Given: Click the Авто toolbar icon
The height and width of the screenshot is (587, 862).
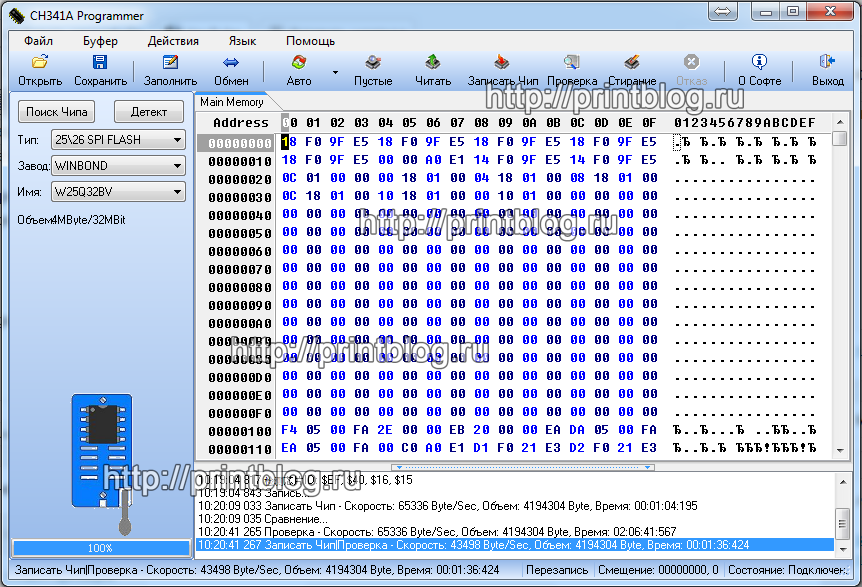Looking at the screenshot, I should [x=298, y=63].
